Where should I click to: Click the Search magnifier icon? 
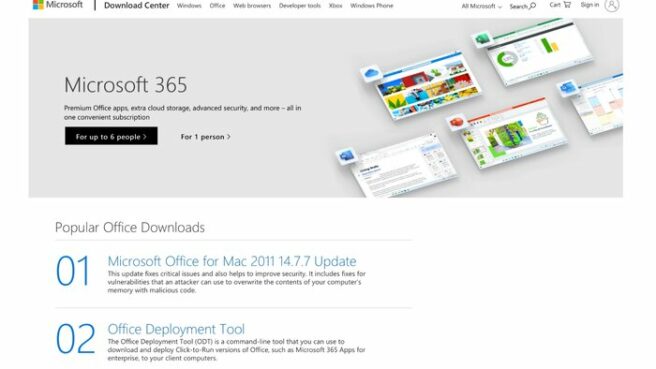point(533,6)
